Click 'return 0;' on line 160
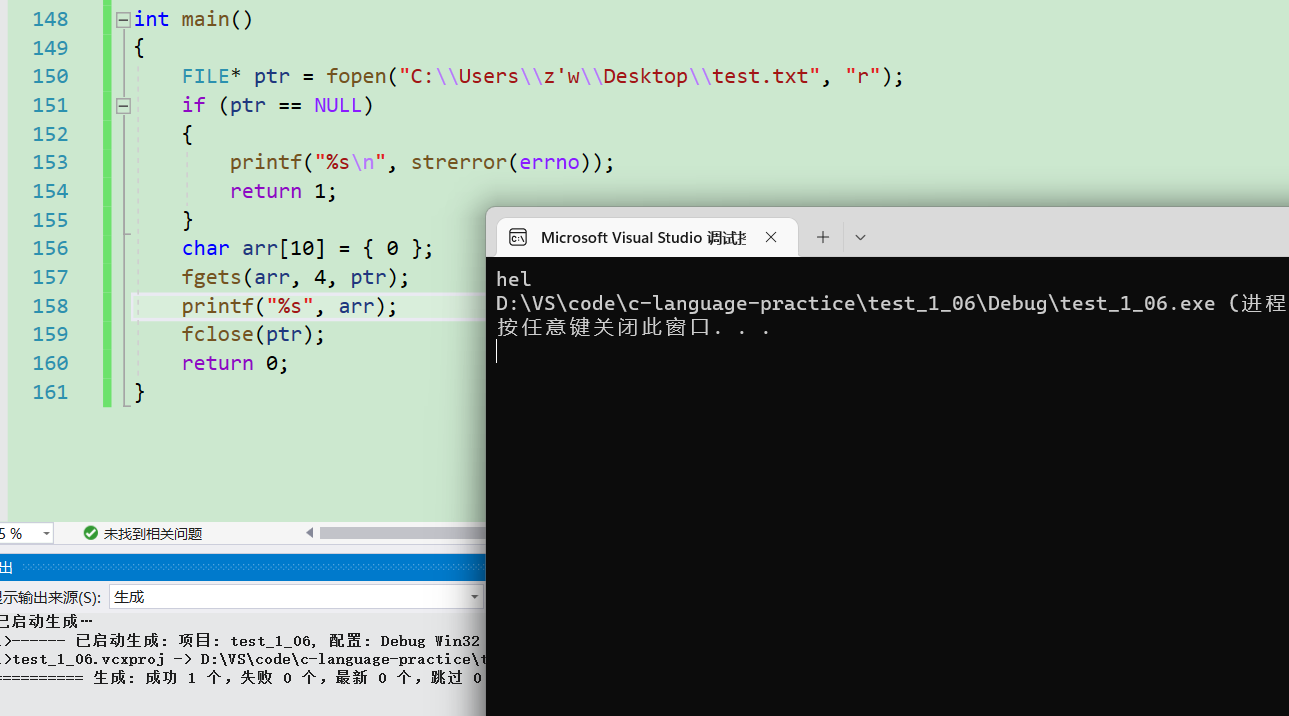Screen dimensions: 1289x716 pos(235,363)
